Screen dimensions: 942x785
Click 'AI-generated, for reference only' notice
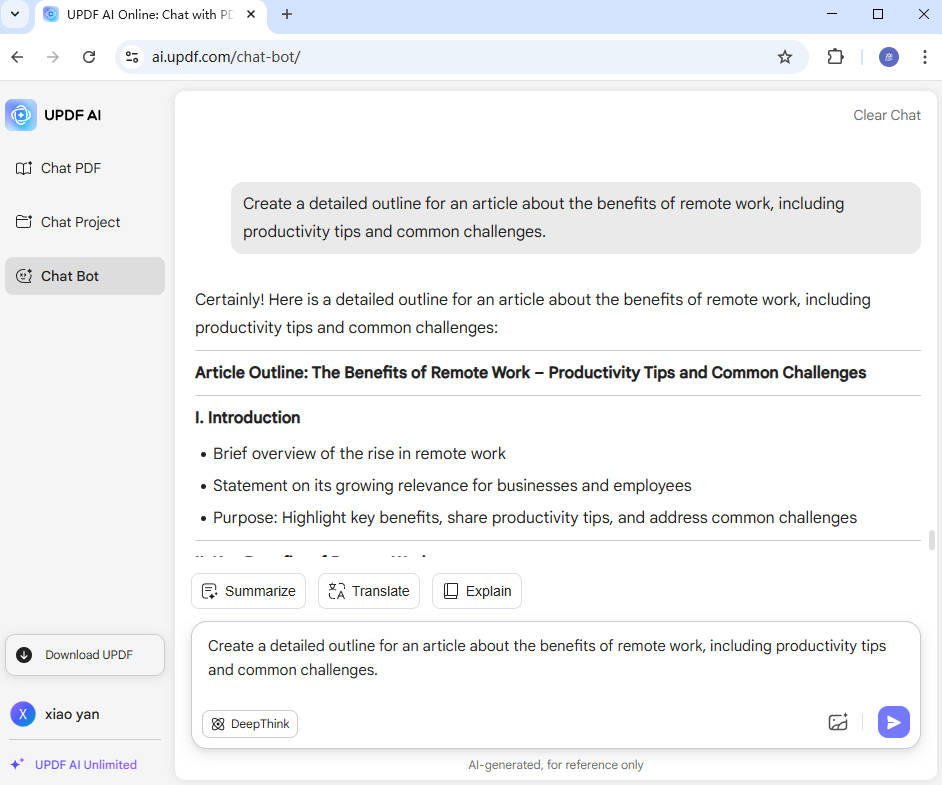(556, 765)
